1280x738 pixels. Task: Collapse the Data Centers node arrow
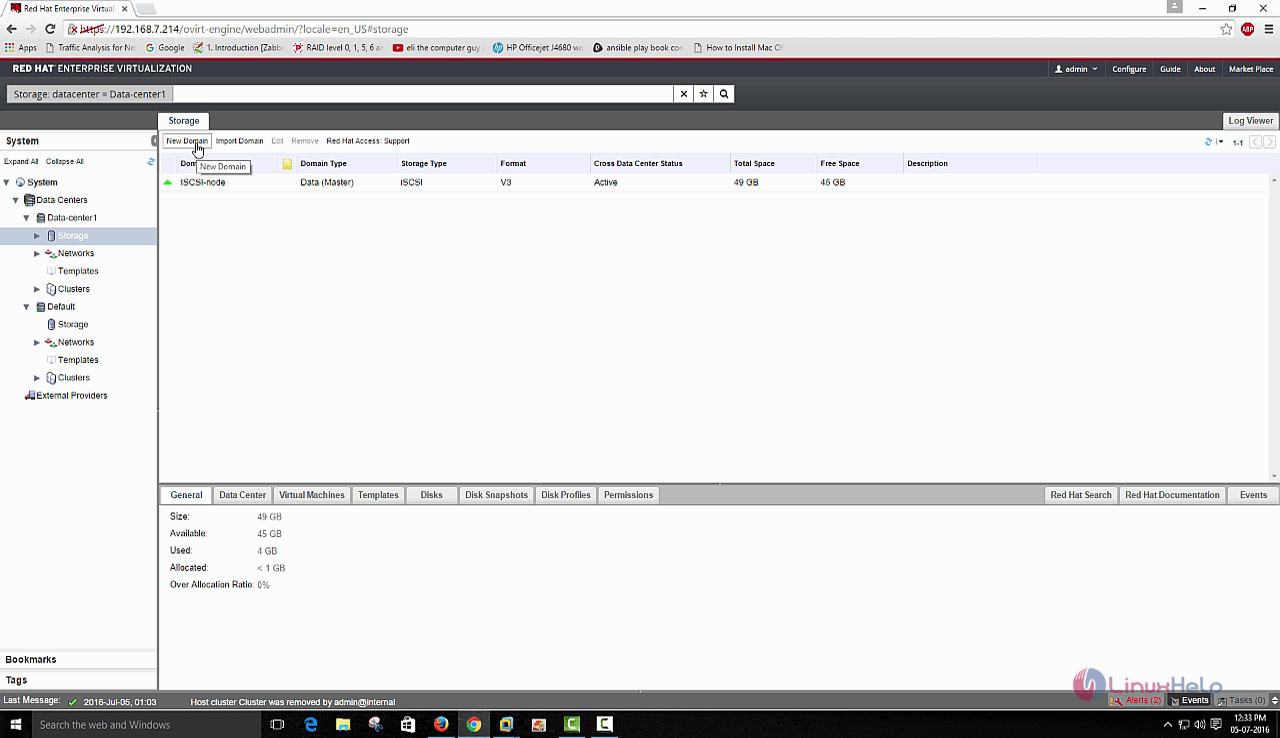click(15, 200)
